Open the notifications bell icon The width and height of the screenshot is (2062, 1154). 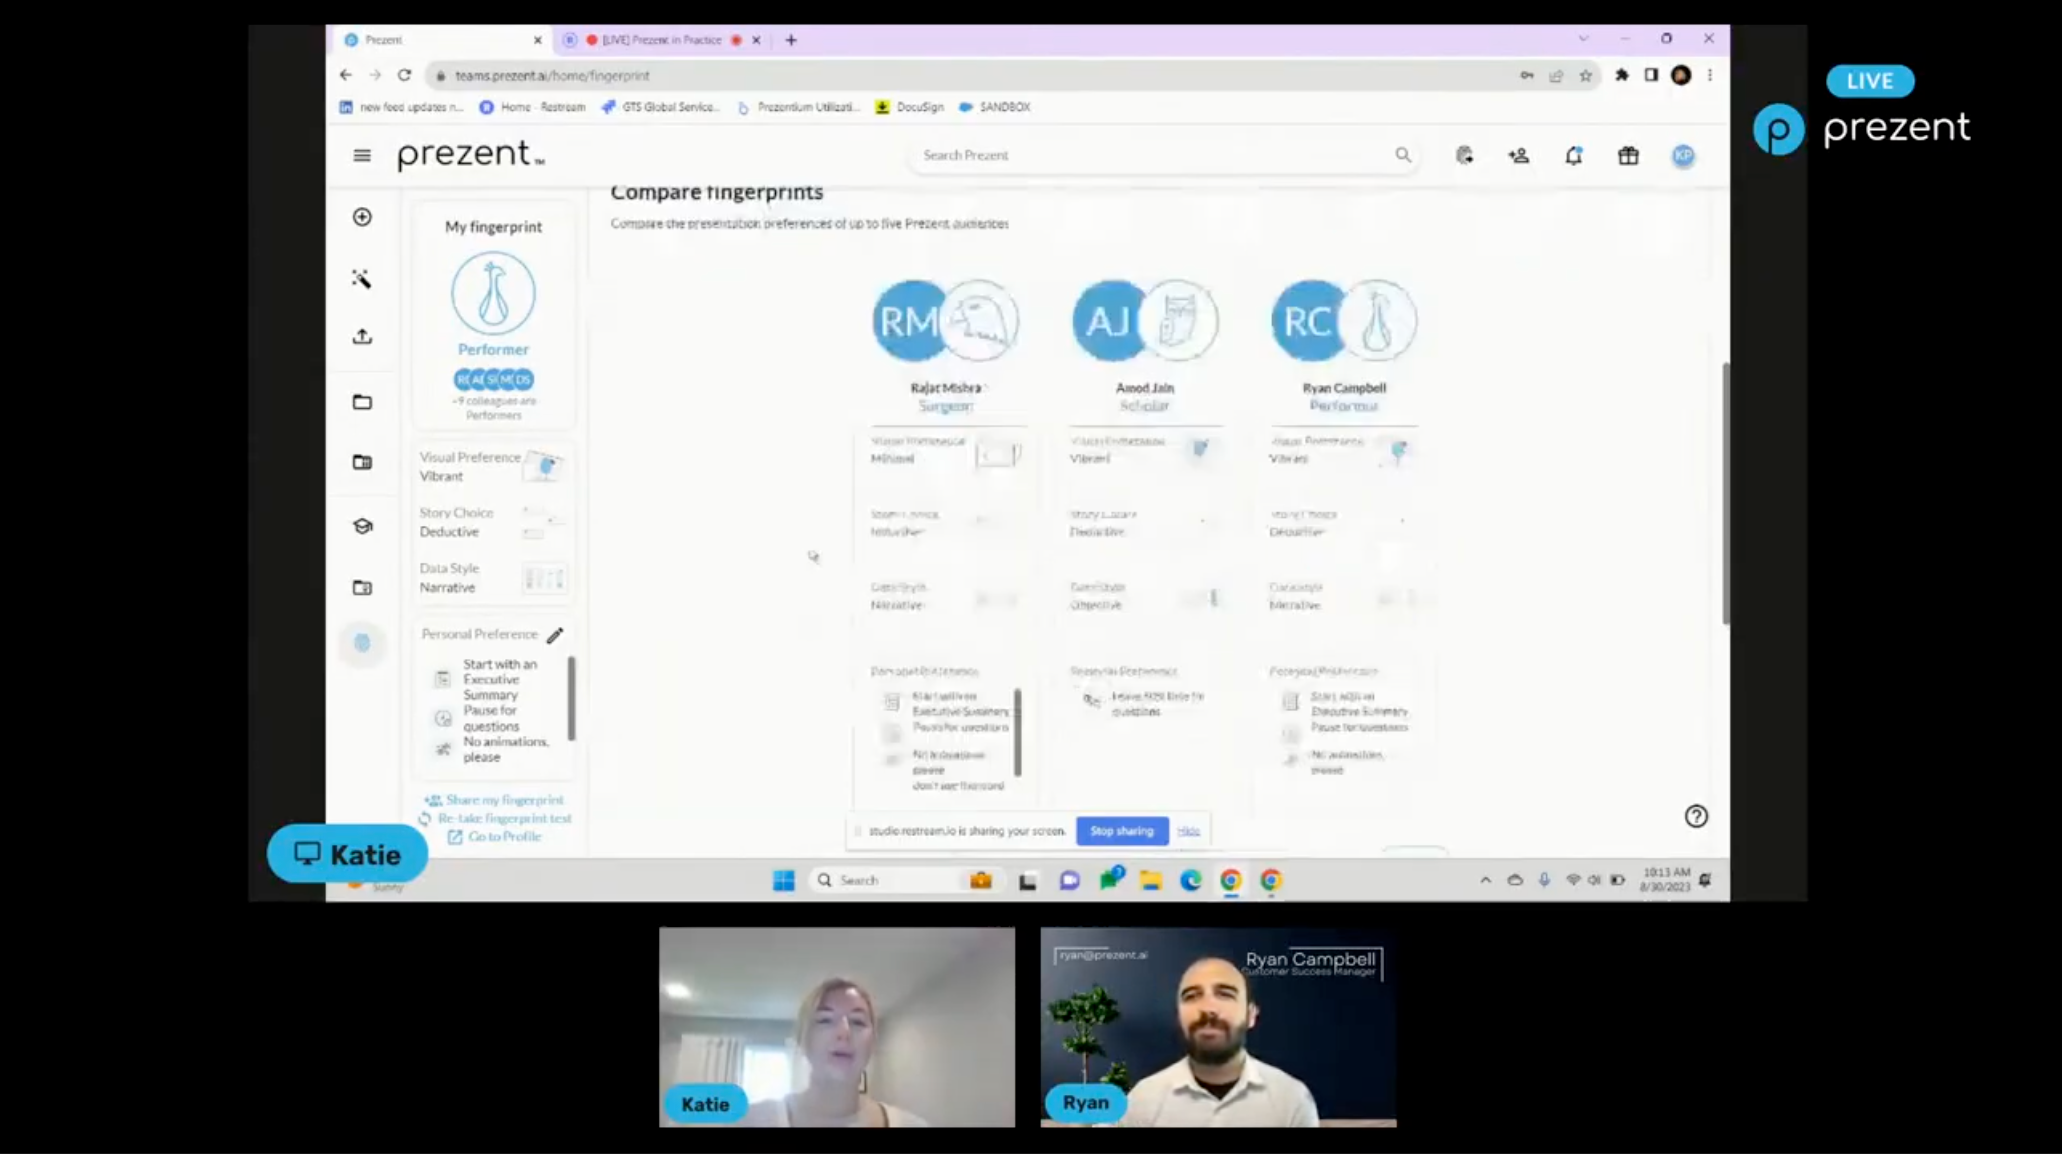1573,155
